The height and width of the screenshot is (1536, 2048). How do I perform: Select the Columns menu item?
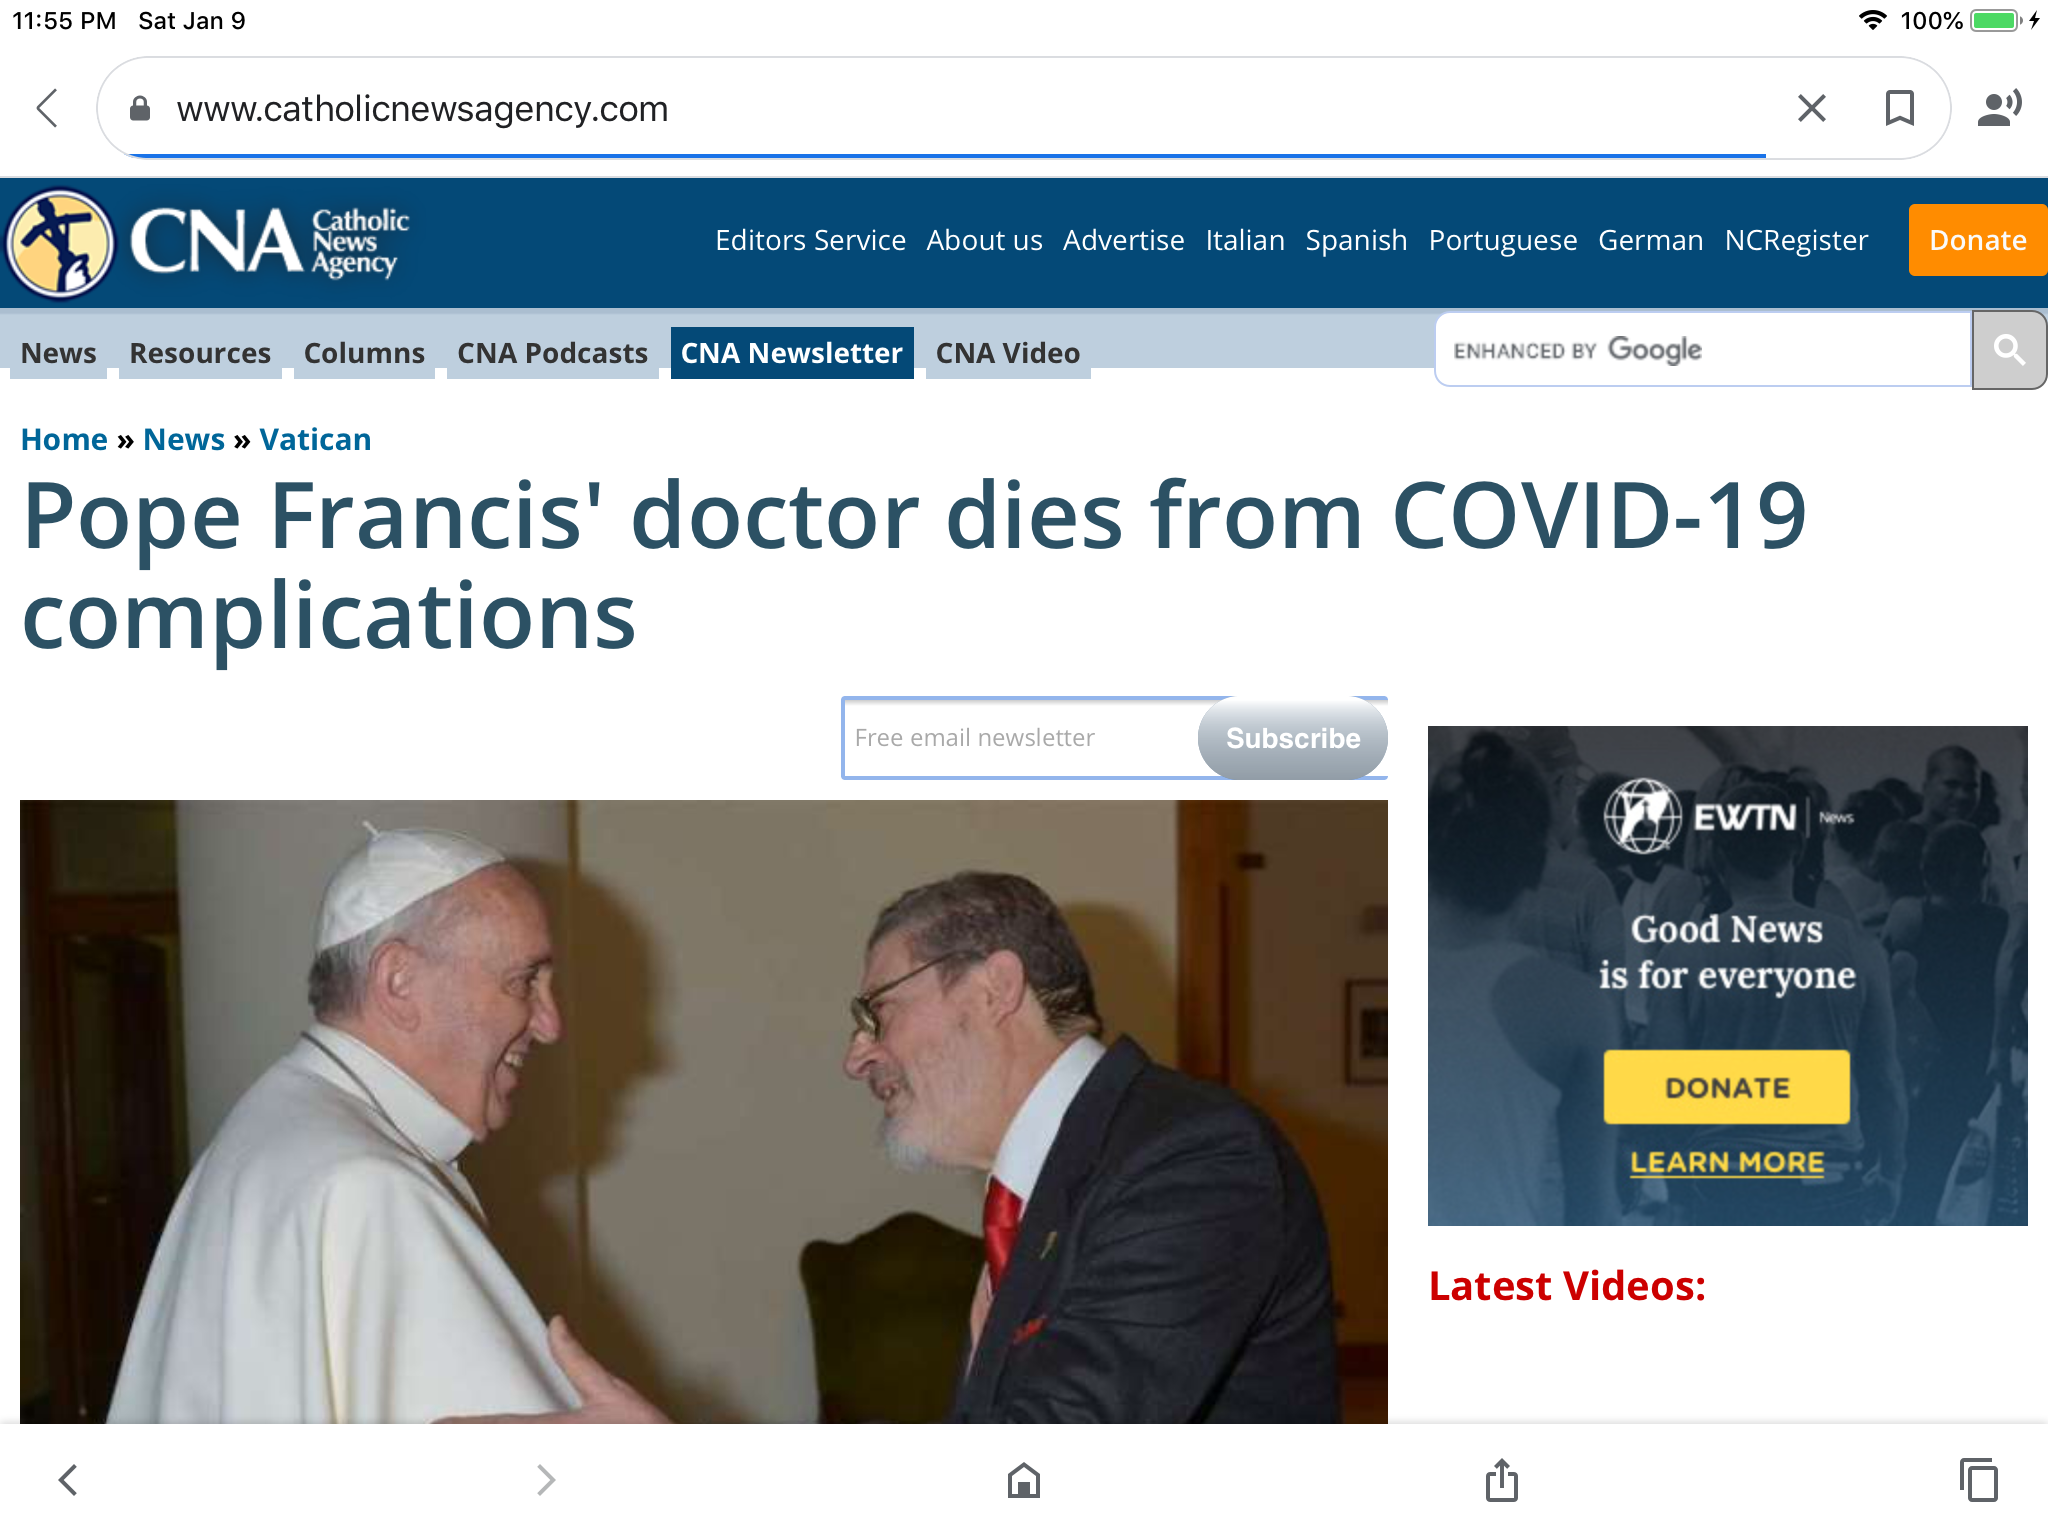point(364,353)
